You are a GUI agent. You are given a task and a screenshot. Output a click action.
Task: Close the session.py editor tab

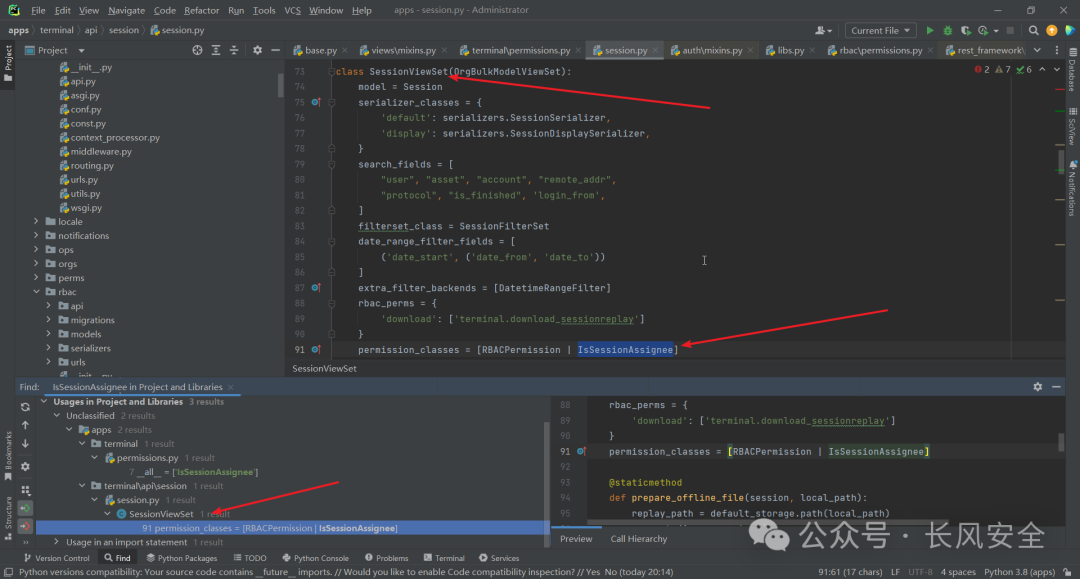pos(655,50)
